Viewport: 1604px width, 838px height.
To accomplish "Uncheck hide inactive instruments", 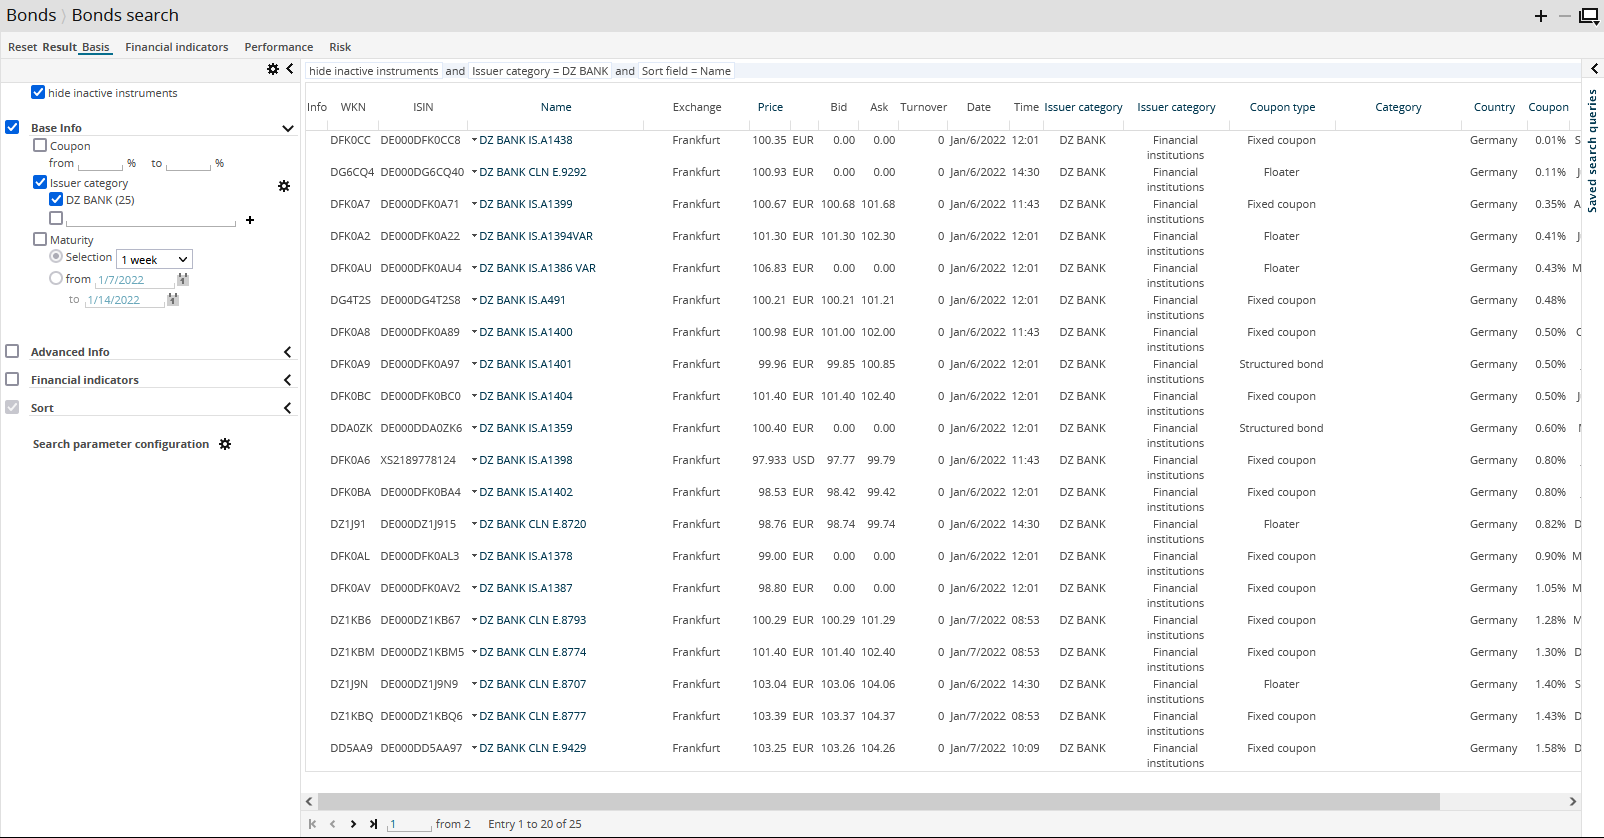I will coord(38,92).
